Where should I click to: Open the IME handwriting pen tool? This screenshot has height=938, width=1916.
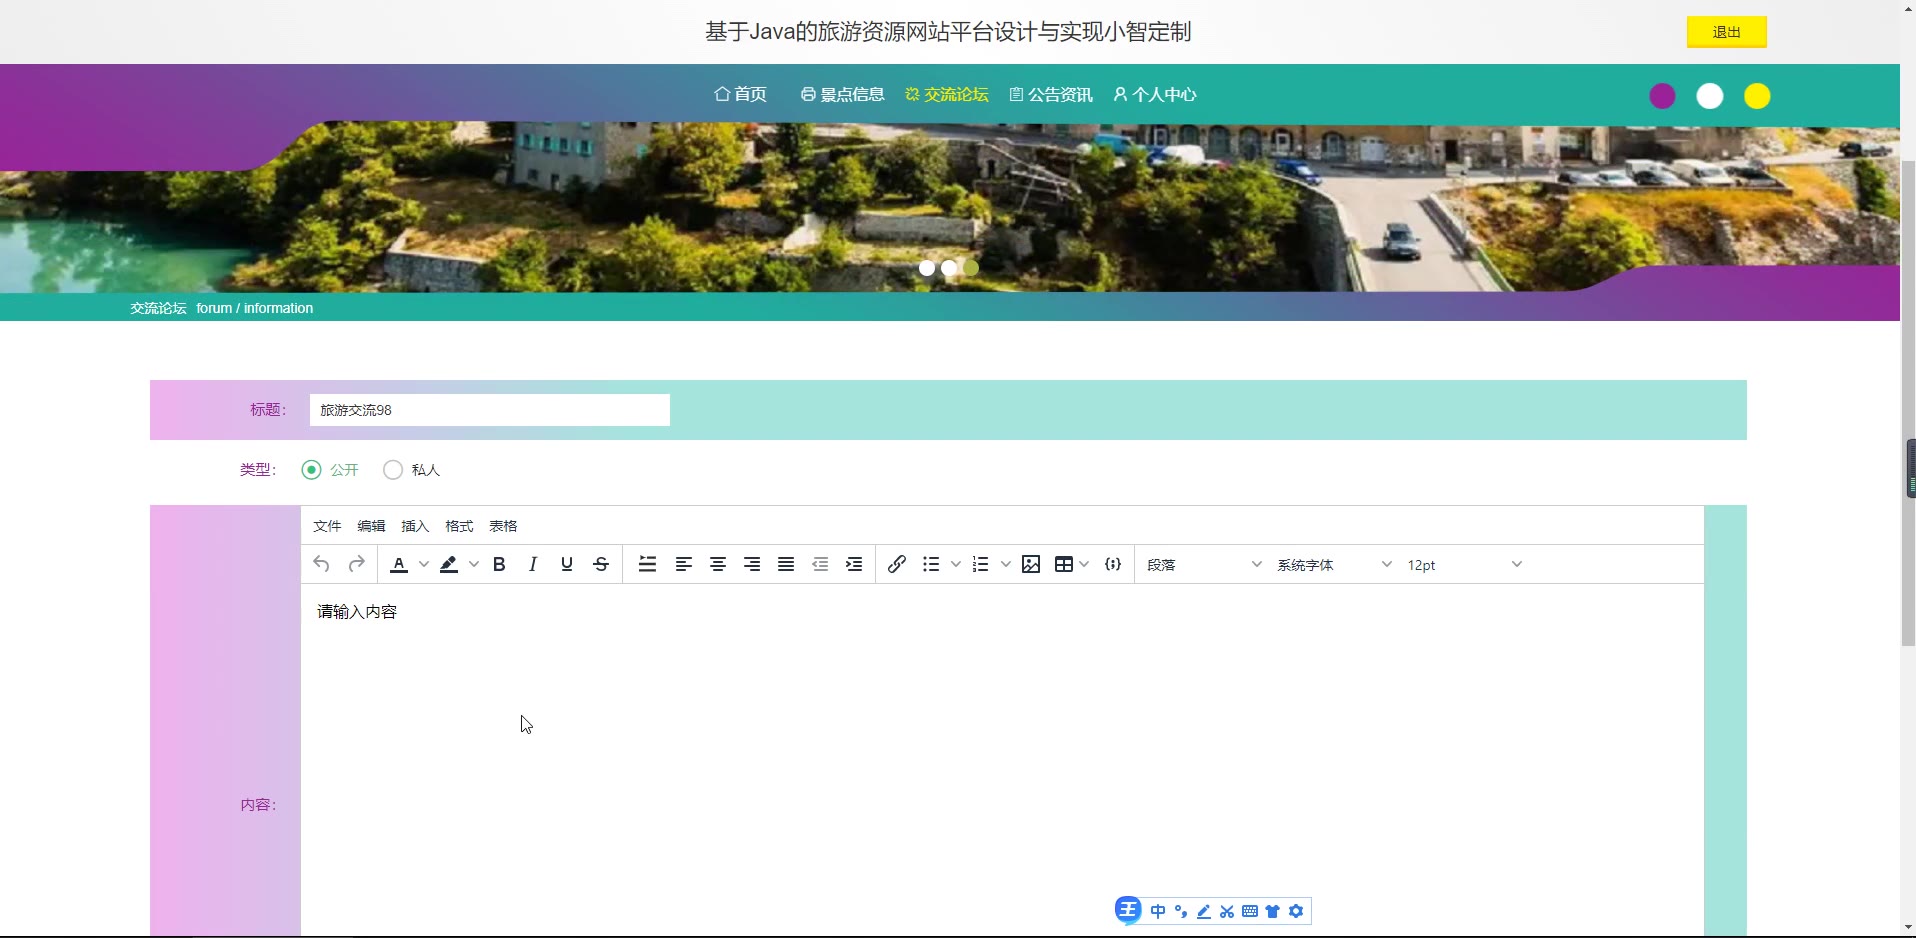(x=1204, y=911)
